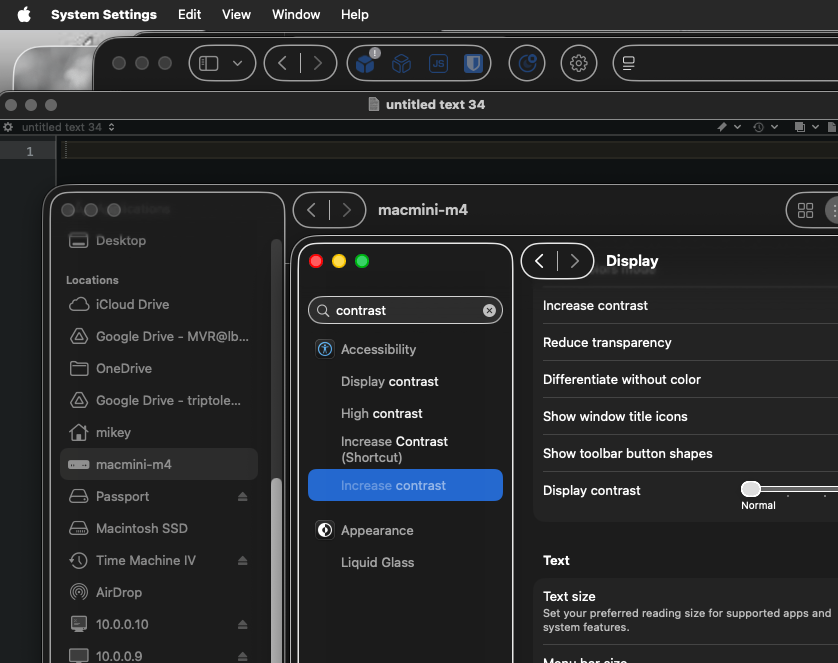Select the Appearance search result
The width and height of the screenshot is (838, 663).
point(405,531)
